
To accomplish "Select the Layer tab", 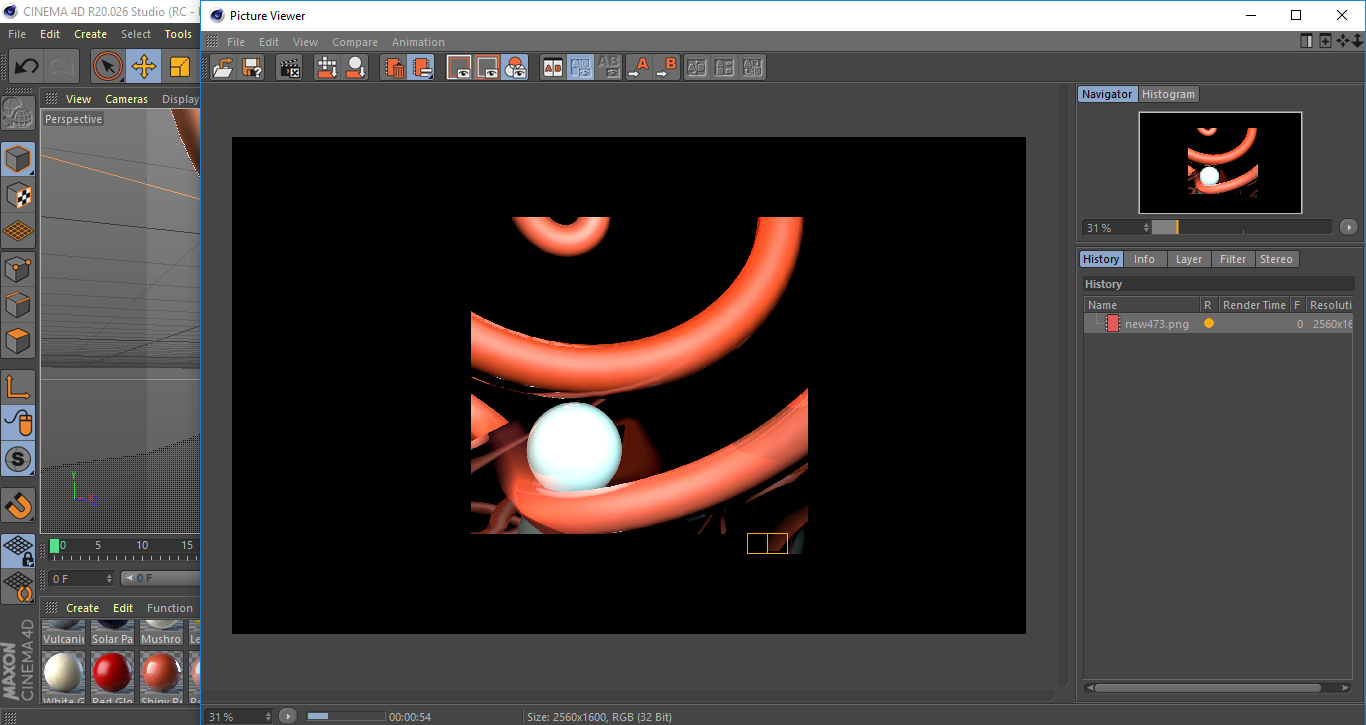I will pyautogui.click(x=1189, y=259).
